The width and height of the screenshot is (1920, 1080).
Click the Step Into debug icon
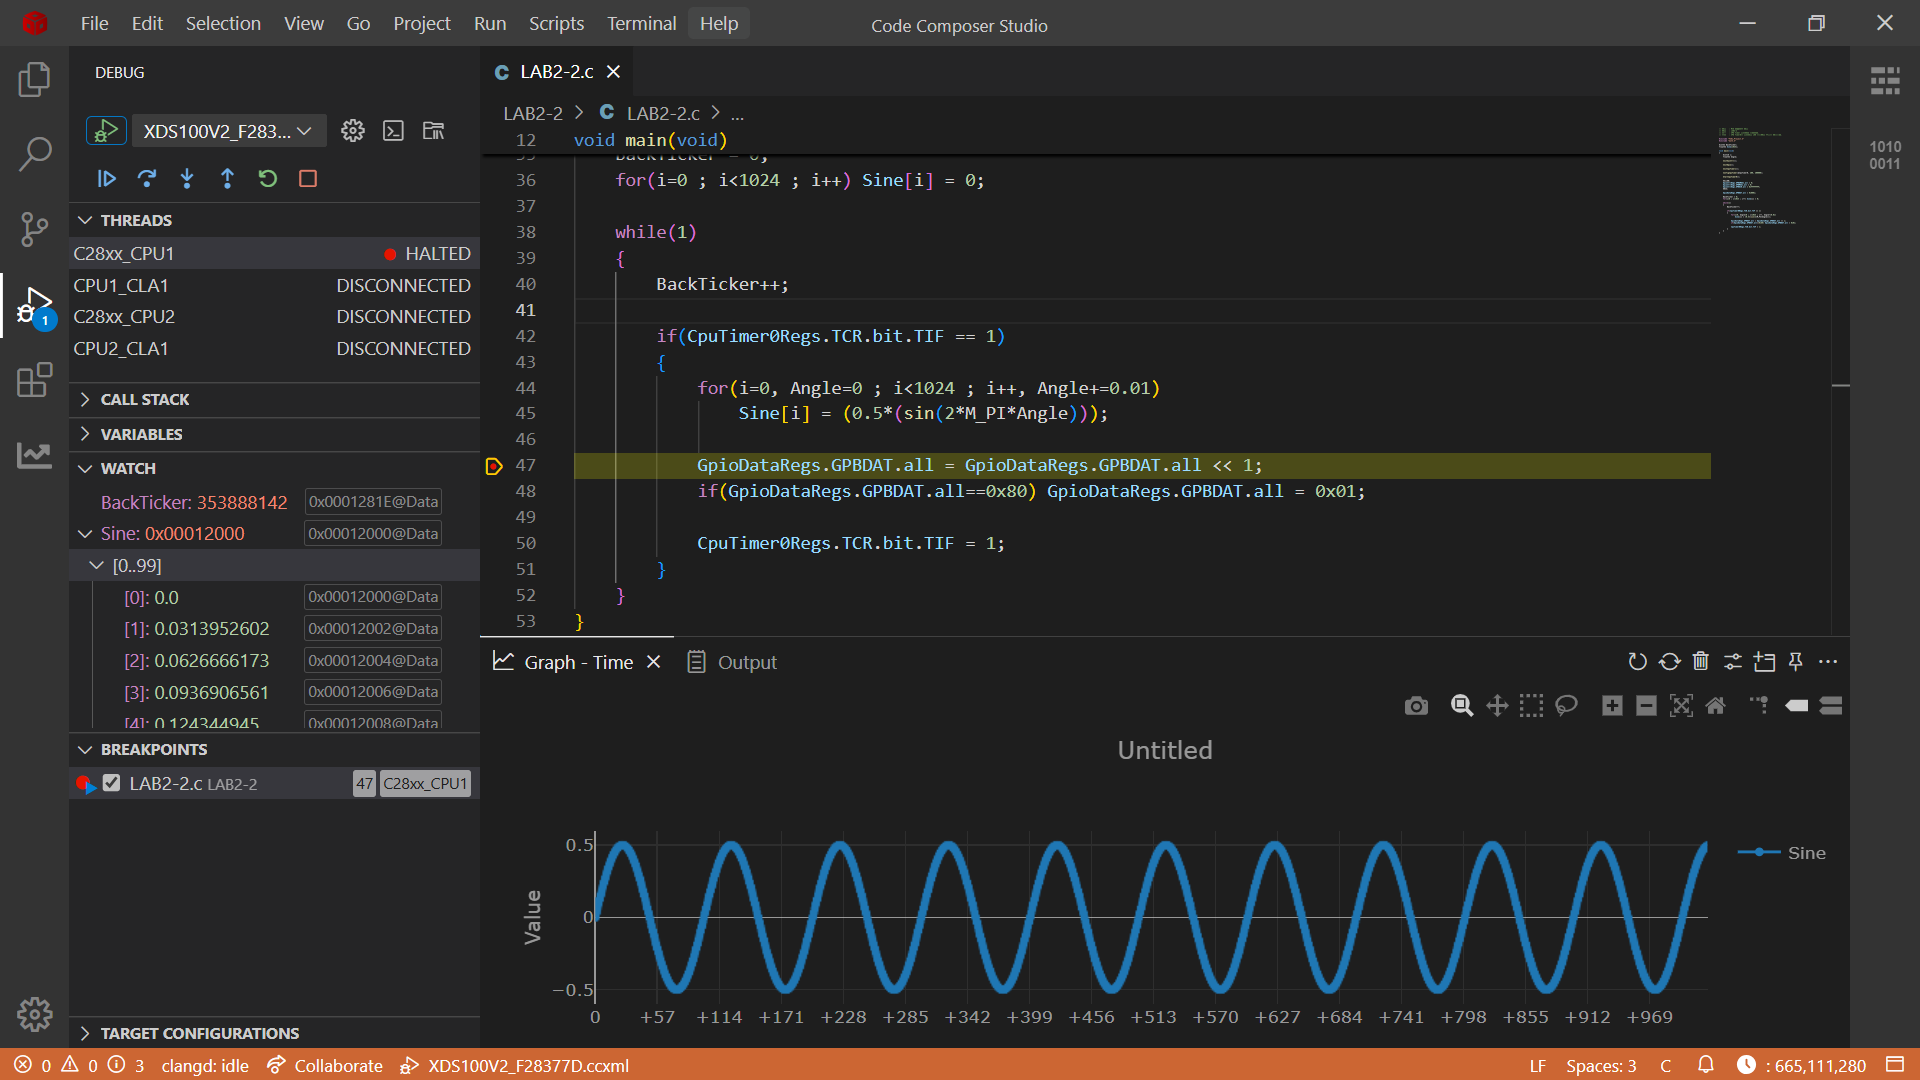click(x=187, y=179)
